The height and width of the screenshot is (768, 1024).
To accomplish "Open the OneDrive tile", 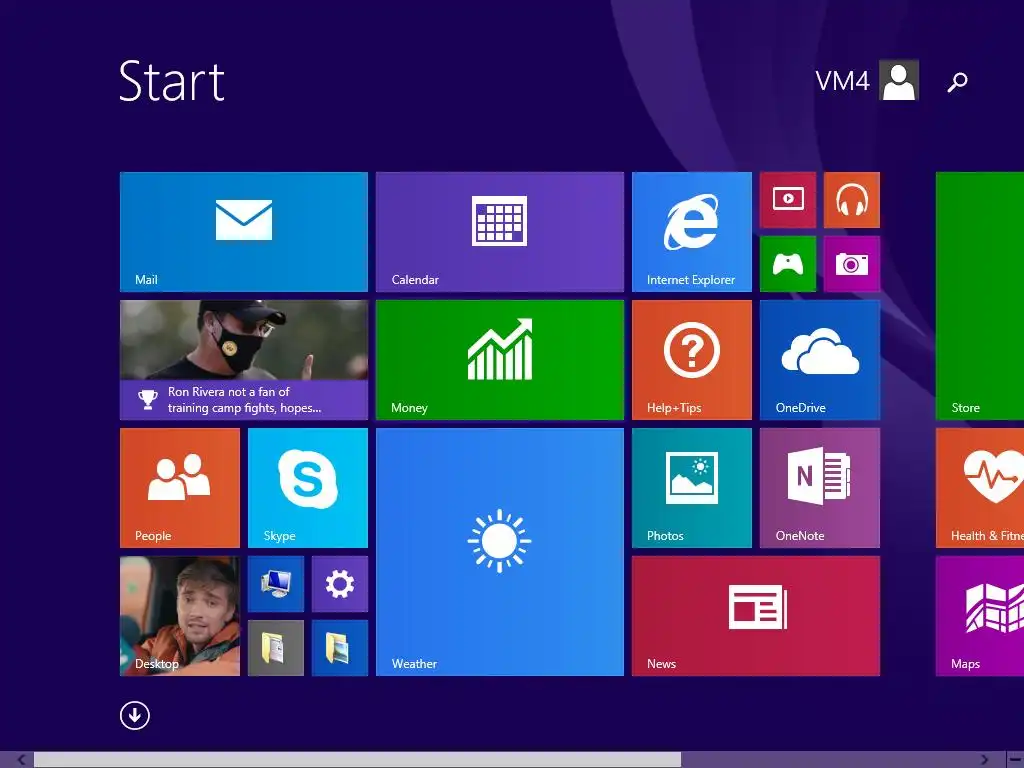I will point(820,360).
